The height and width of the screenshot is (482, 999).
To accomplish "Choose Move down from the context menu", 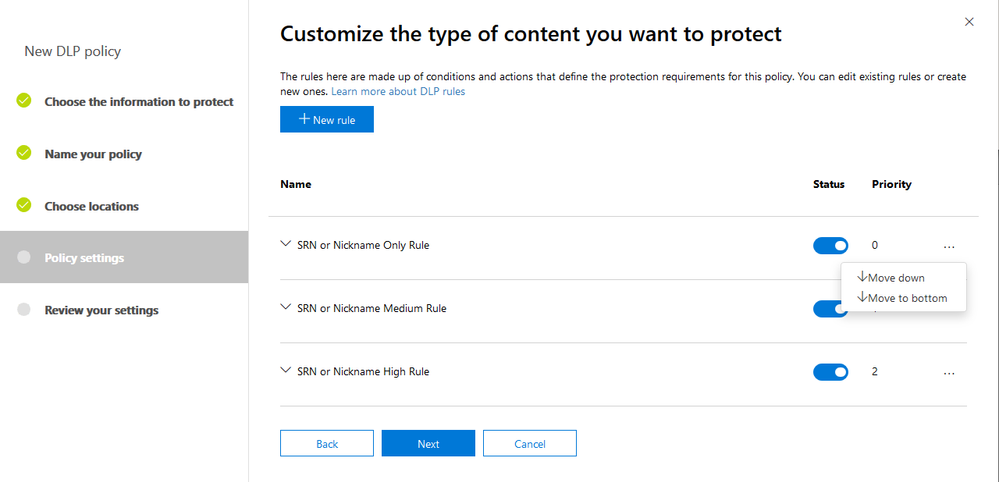I will pyautogui.click(x=891, y=278).
